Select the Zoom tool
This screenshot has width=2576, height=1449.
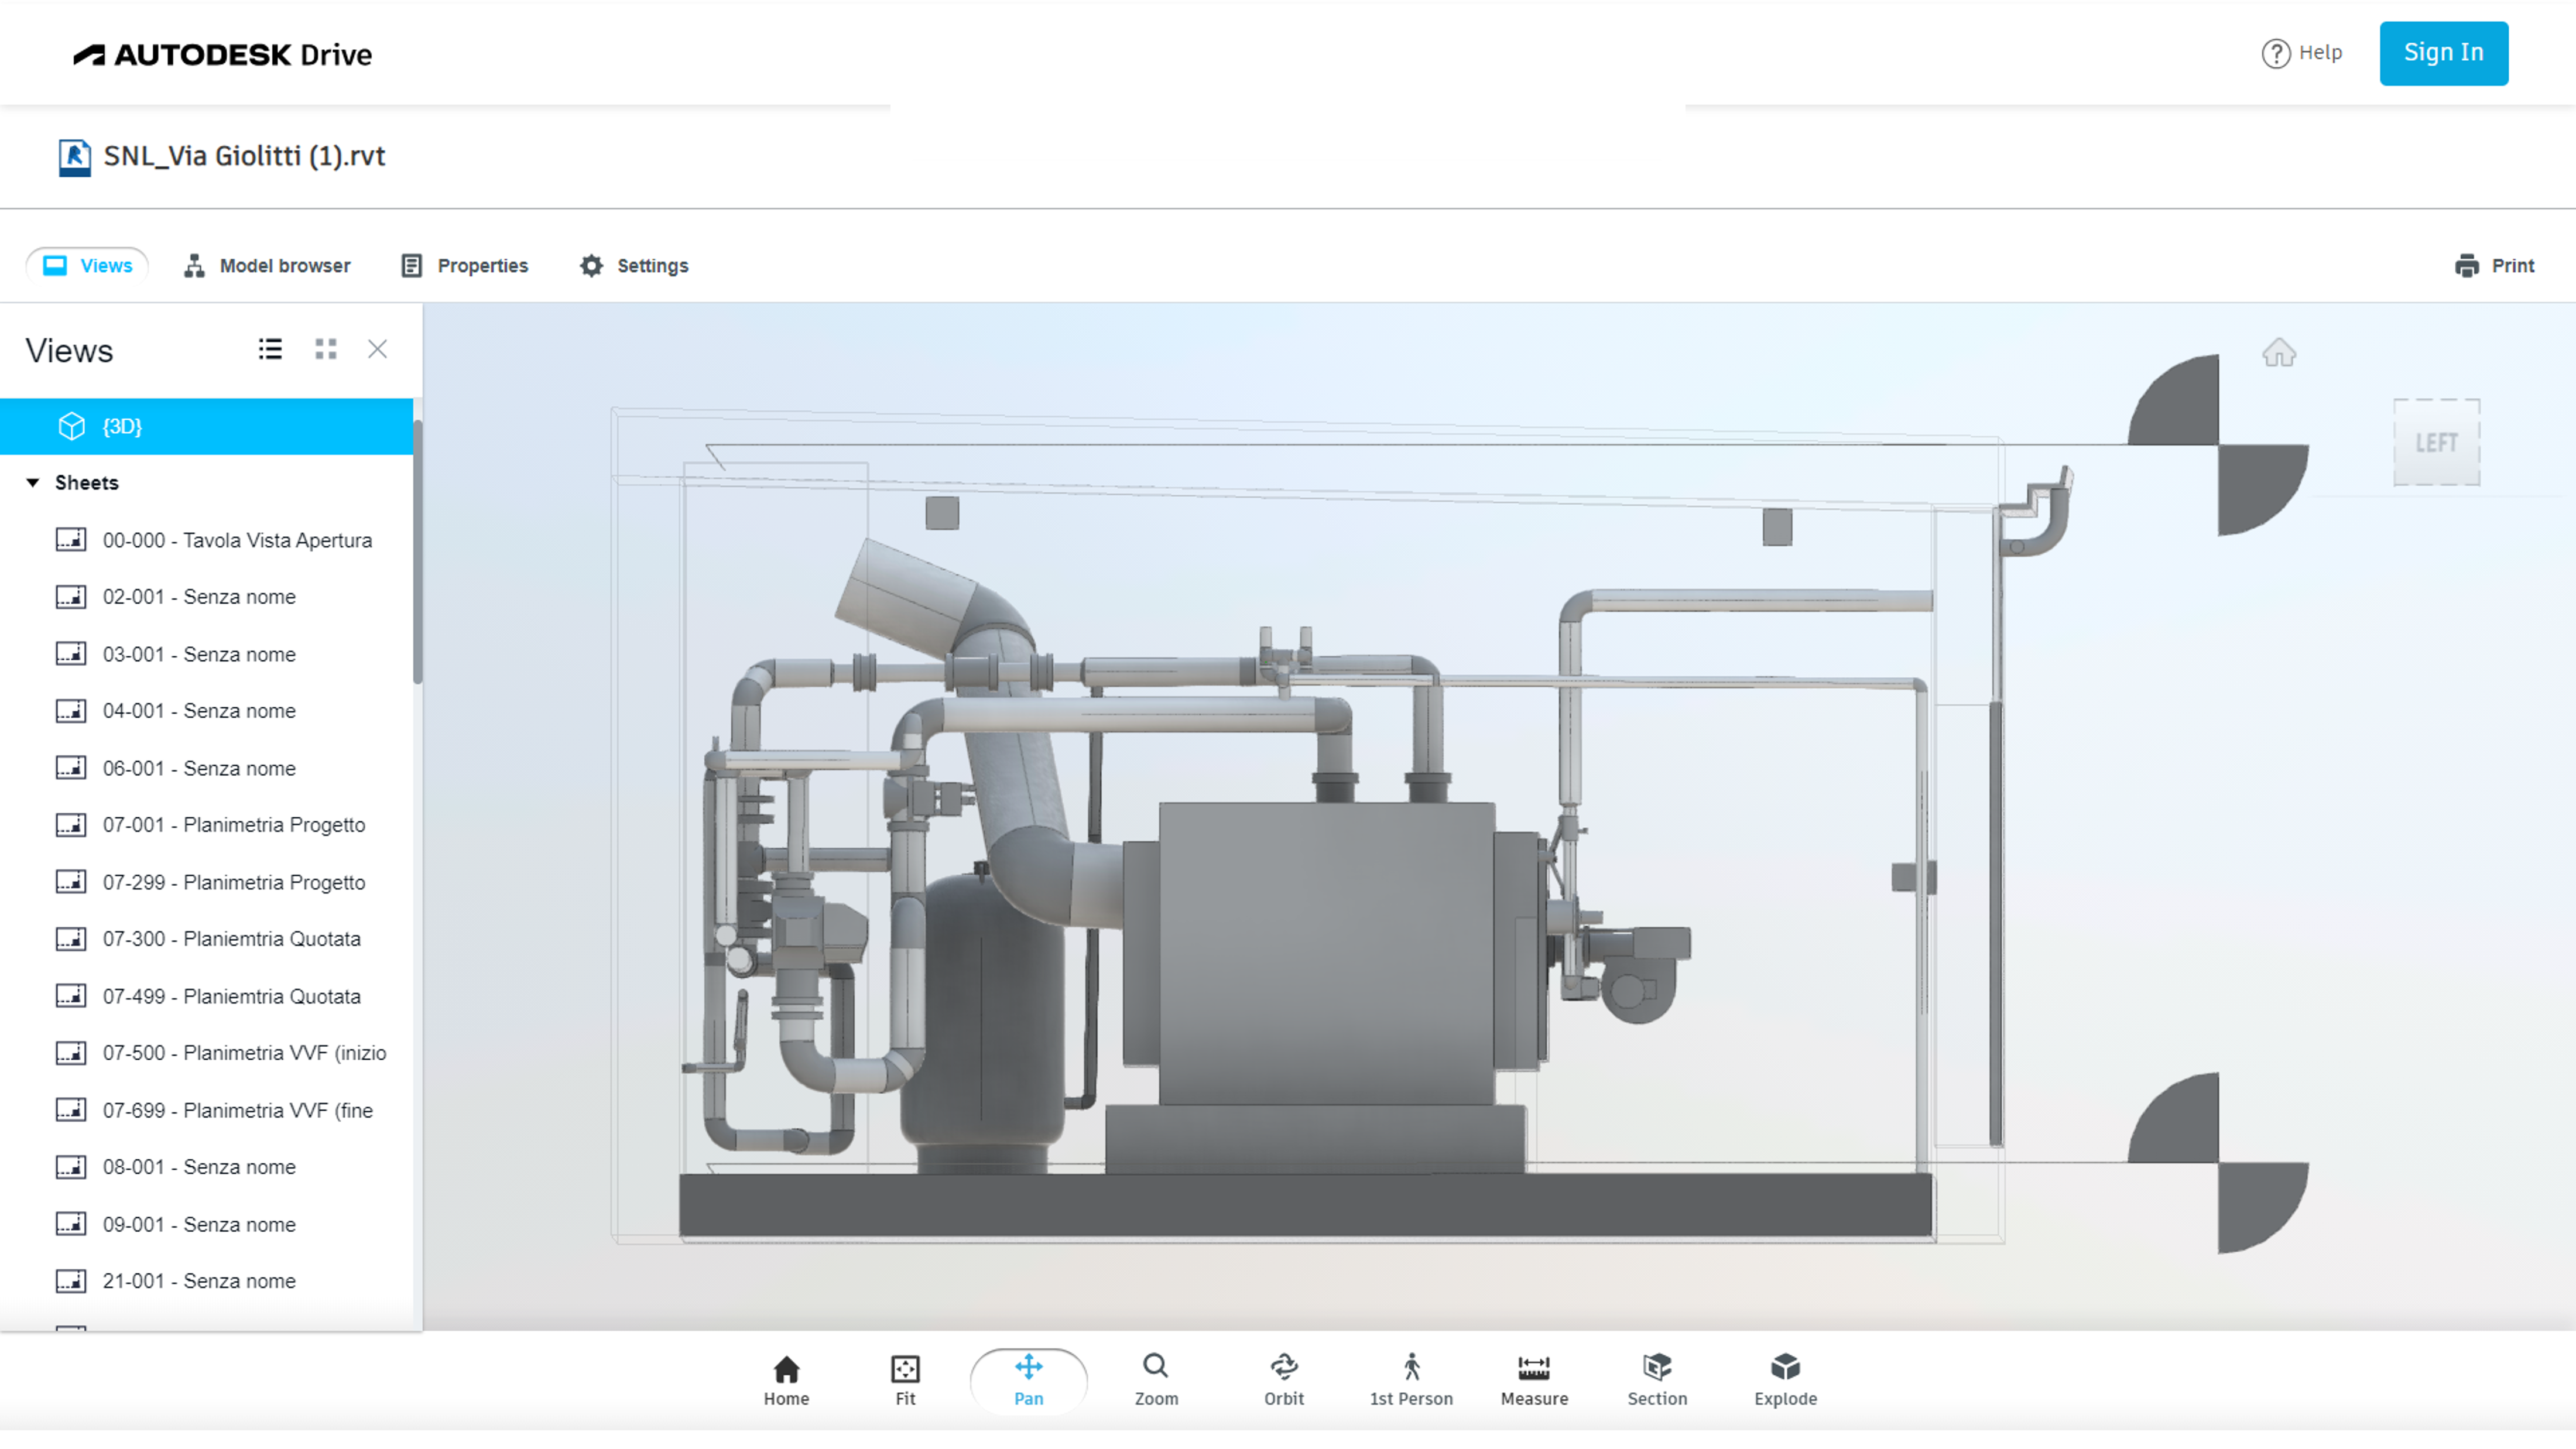click(1155, 1380)
